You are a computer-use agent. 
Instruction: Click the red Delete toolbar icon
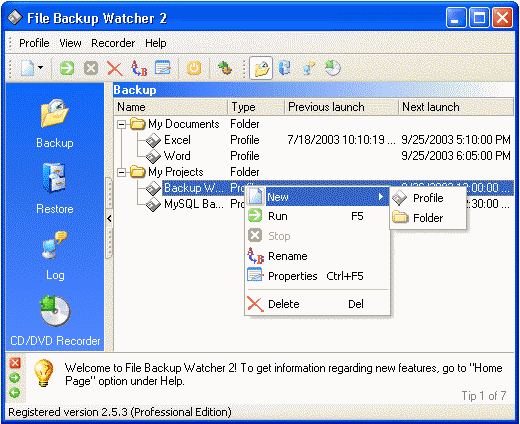coord(115,69)
